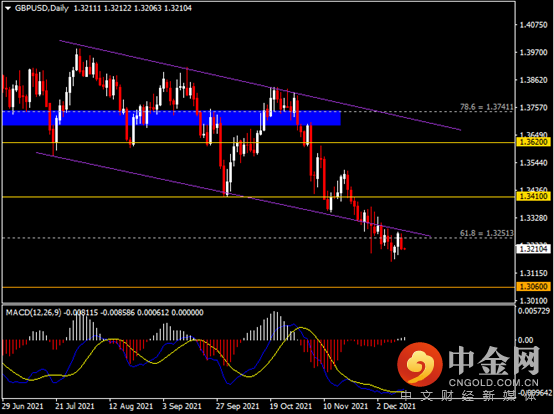Click the 1.40750 price scale value
554x414 pixels.
[x=533, y=25]
